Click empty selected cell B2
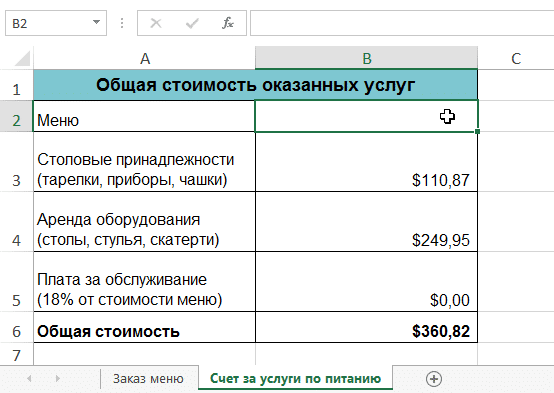The image size is (554, 393). 366,116
